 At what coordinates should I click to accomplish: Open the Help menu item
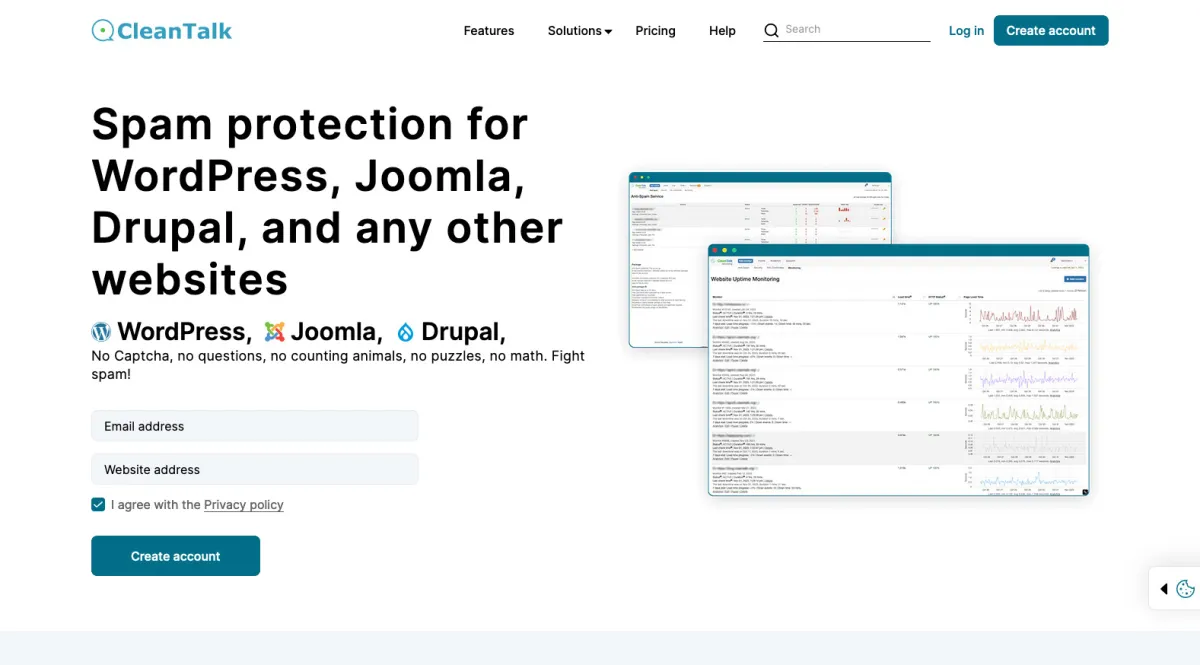[x=722, y=31]
